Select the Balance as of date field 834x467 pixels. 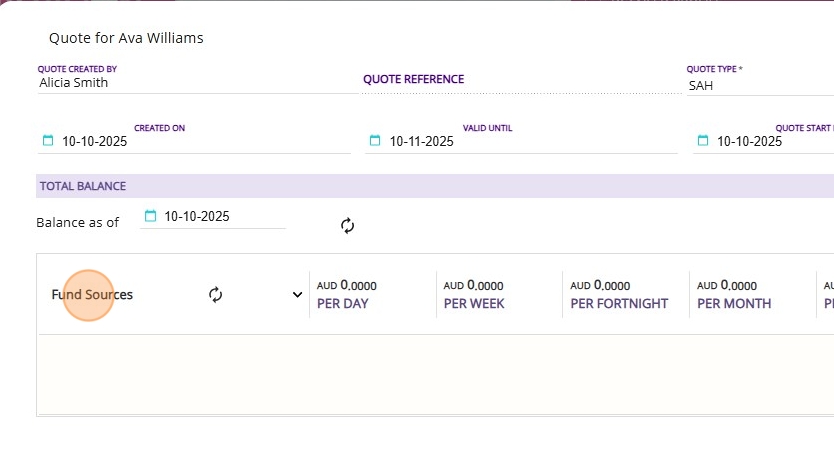pyautogui.click(x=198, y=216)
